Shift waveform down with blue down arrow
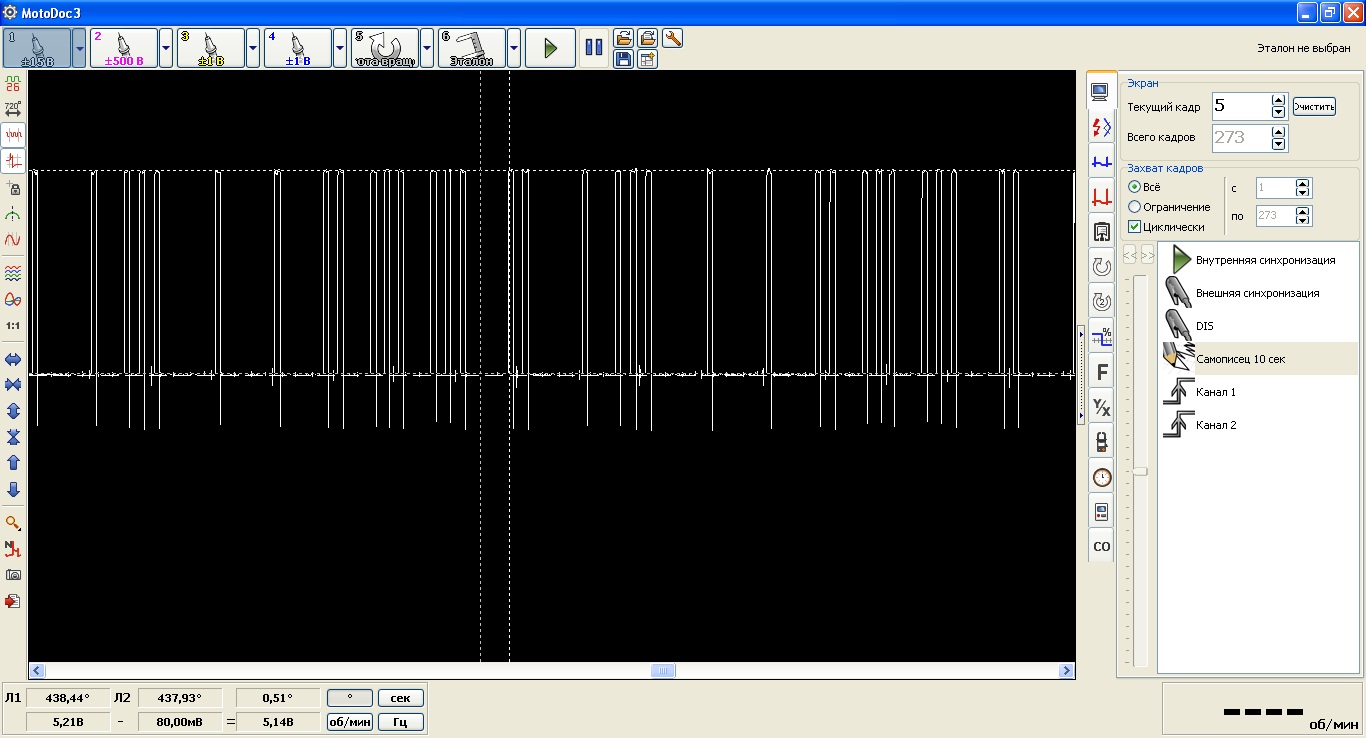Image resolution: width=1366 pixels, height=738 pixels. (x=13, y=489)
